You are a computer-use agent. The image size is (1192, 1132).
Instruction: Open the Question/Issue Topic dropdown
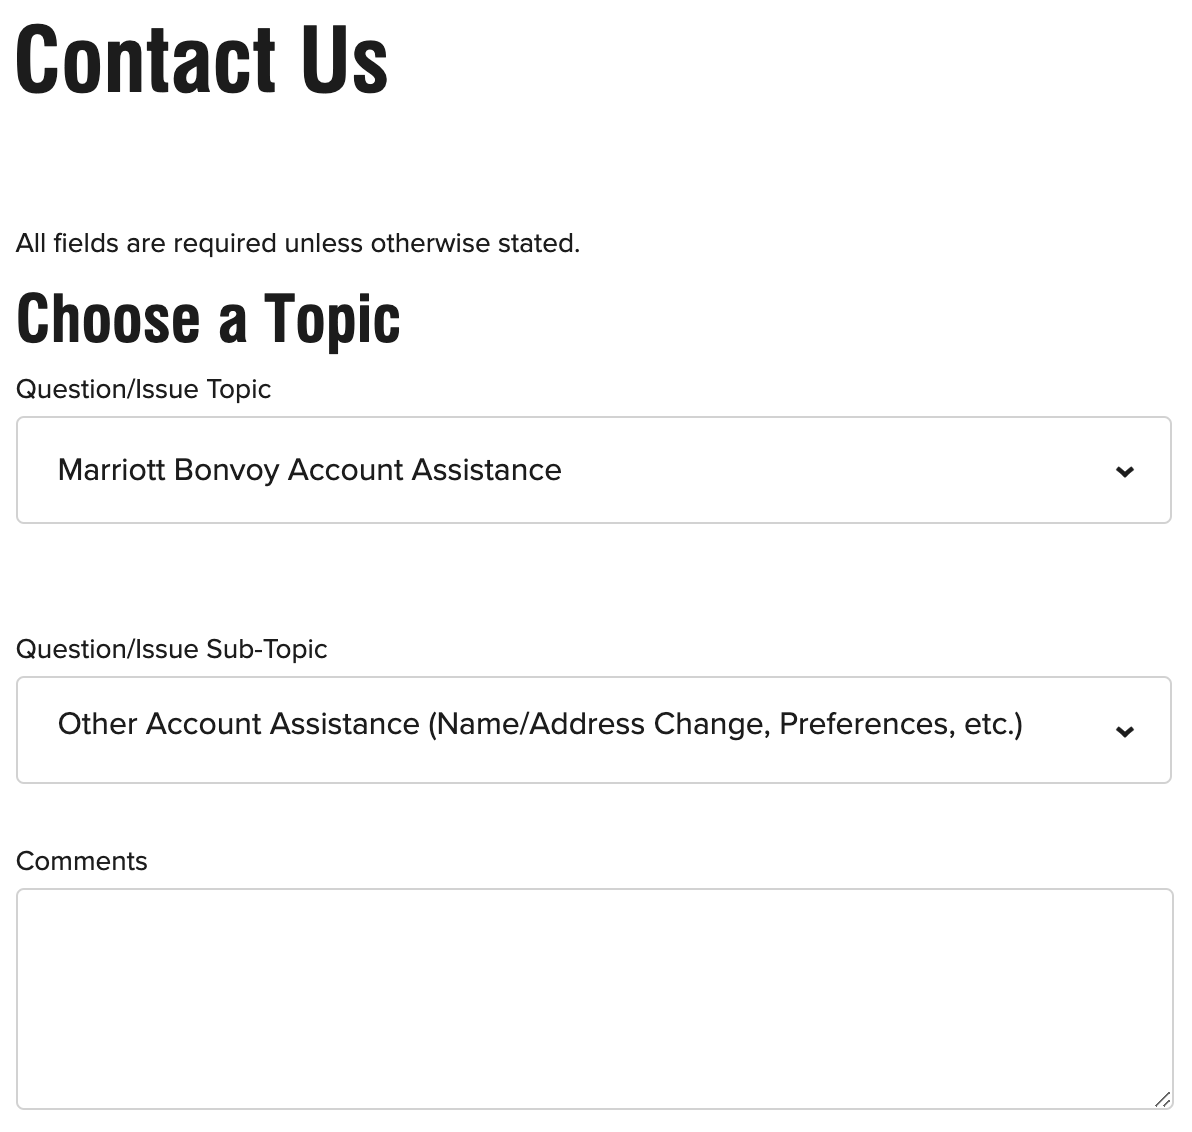[x=593, y=470]
